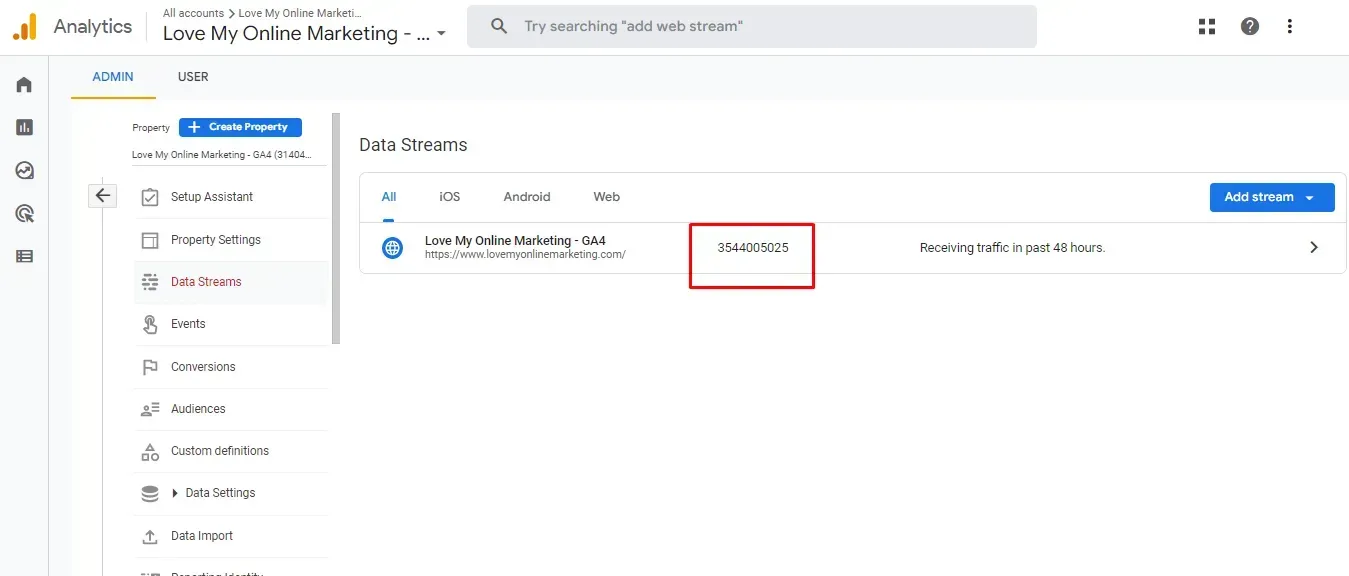
Task: Open the three-dot more options menu
Action: point(1290,27)
